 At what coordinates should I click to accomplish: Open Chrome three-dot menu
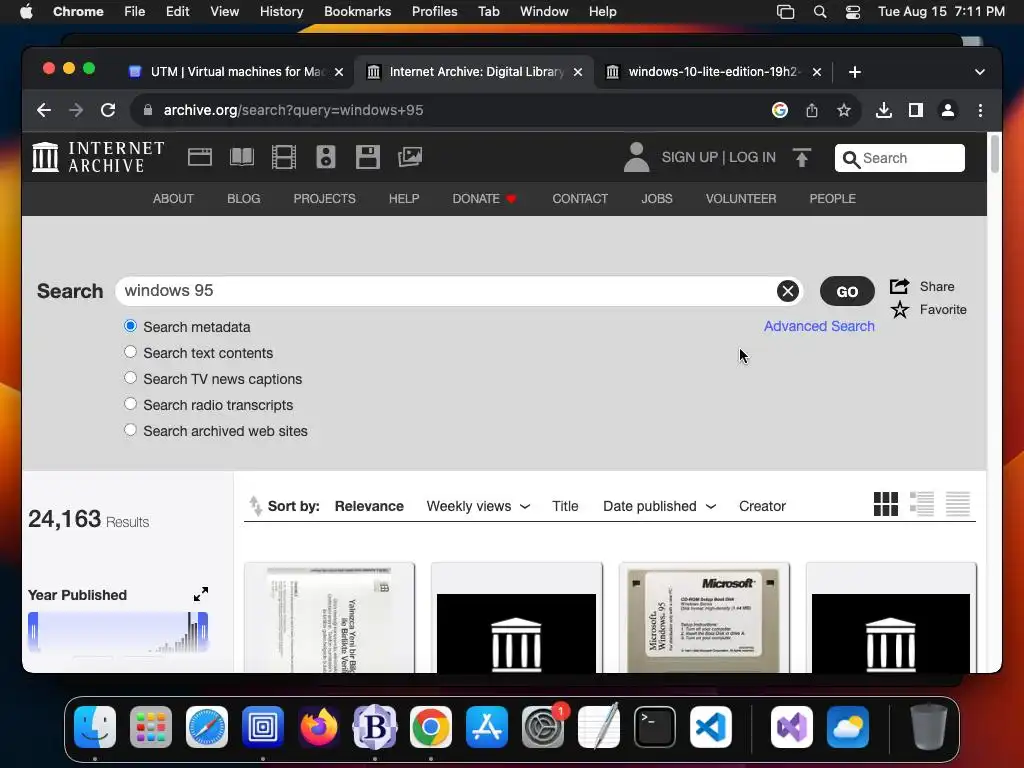(980, 110)
